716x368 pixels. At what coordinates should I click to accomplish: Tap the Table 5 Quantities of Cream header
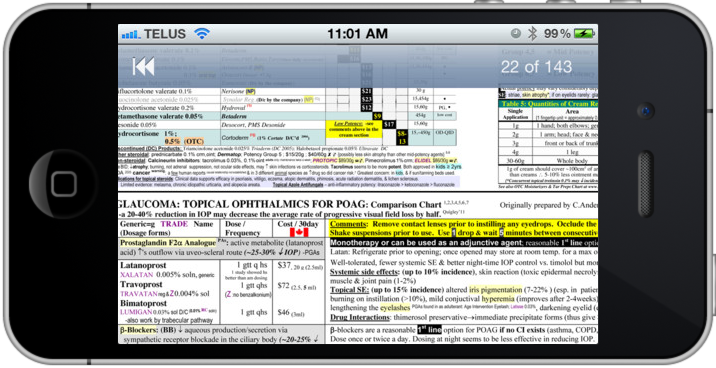[x=549, y=104]
